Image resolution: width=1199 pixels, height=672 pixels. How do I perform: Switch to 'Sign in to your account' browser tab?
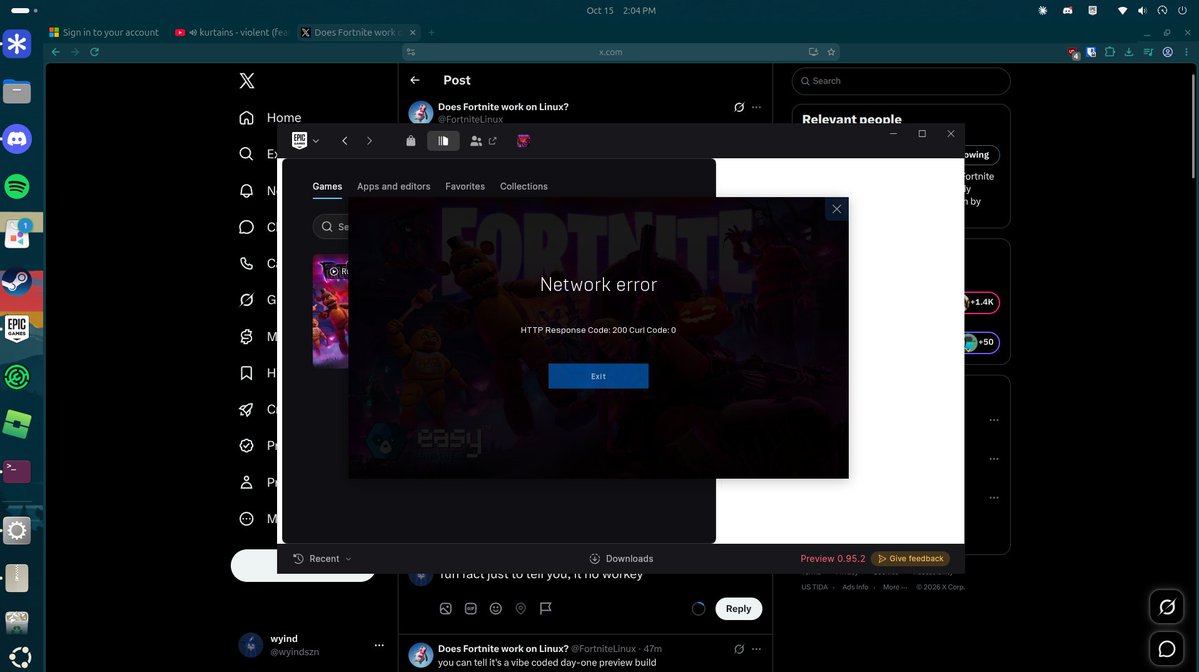pyautogui.click(x=105, y=32)
